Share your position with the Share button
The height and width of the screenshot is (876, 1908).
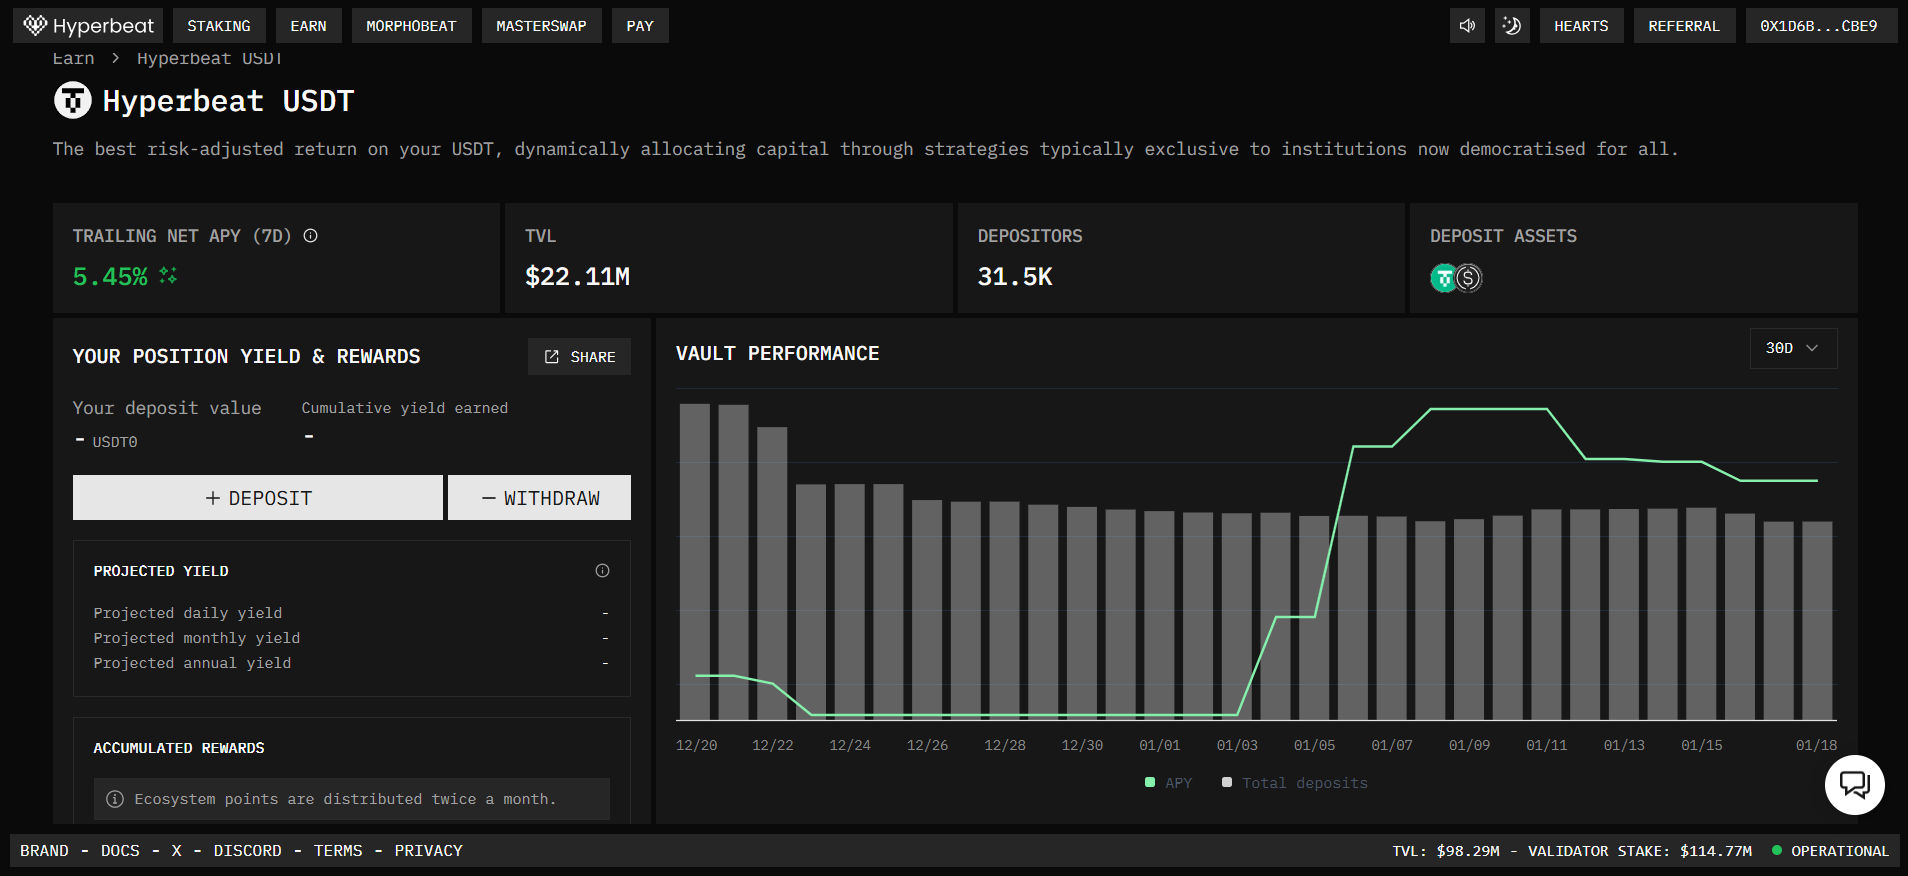579,357
